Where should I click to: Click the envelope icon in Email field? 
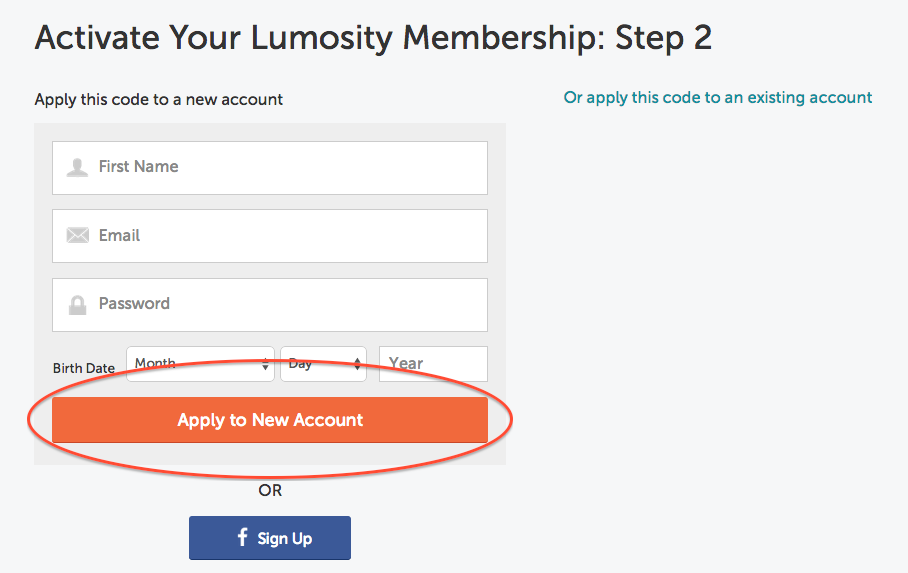[x=77, y=236]
